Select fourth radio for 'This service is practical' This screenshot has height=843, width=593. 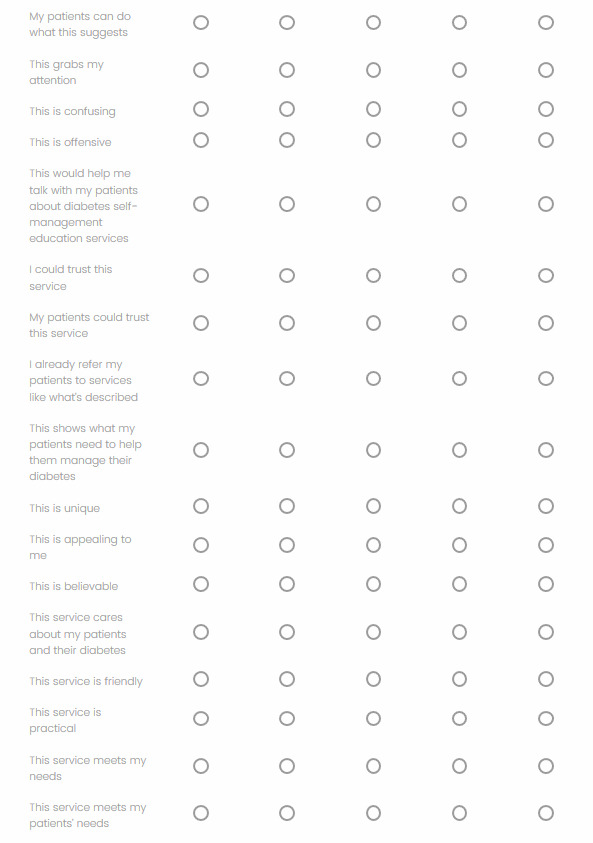(x=459, y=718)
